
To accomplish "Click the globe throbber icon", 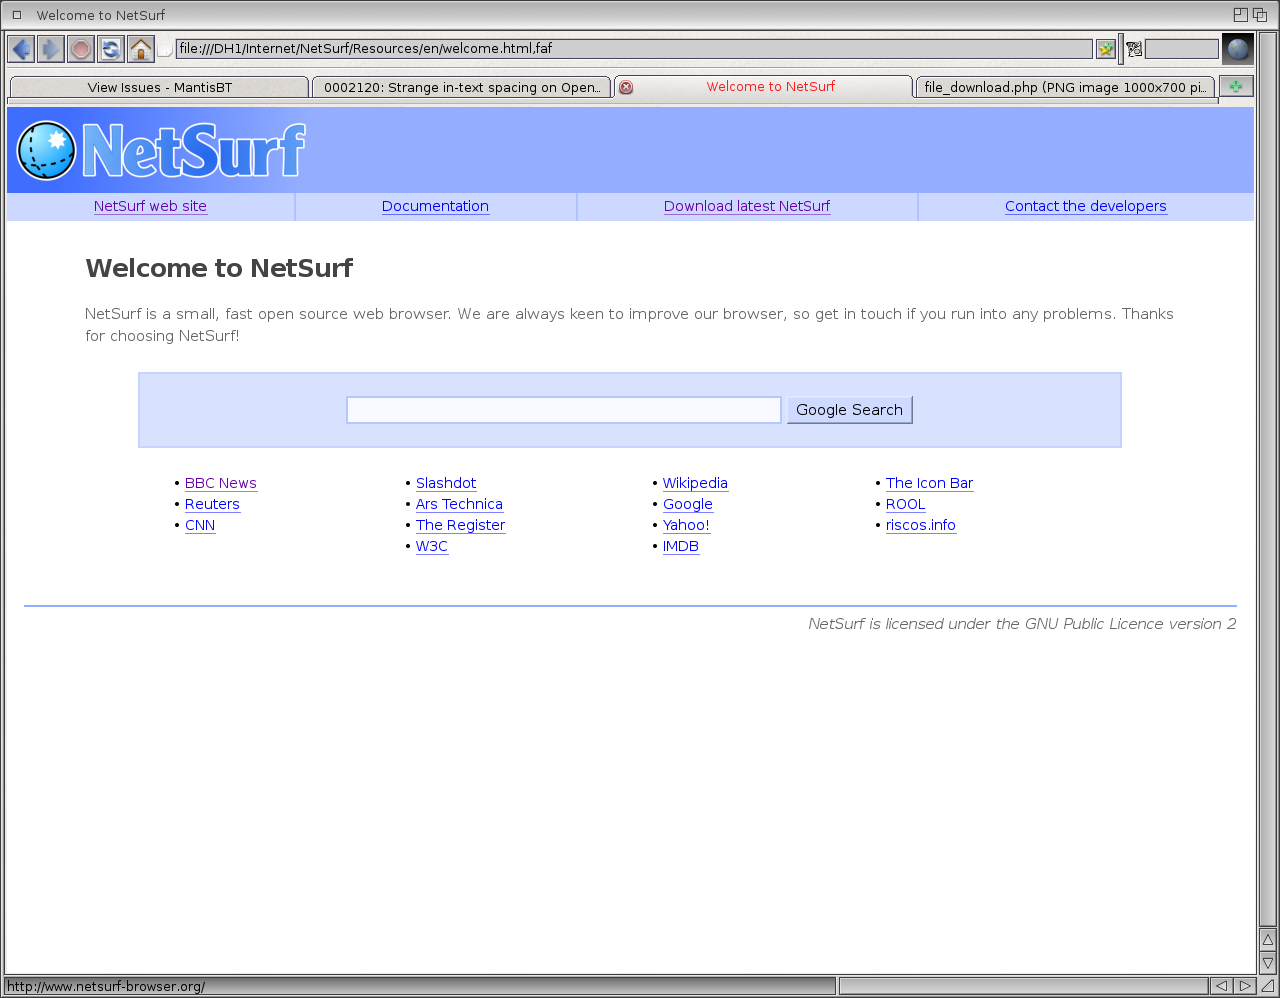I will [1238, 49].
